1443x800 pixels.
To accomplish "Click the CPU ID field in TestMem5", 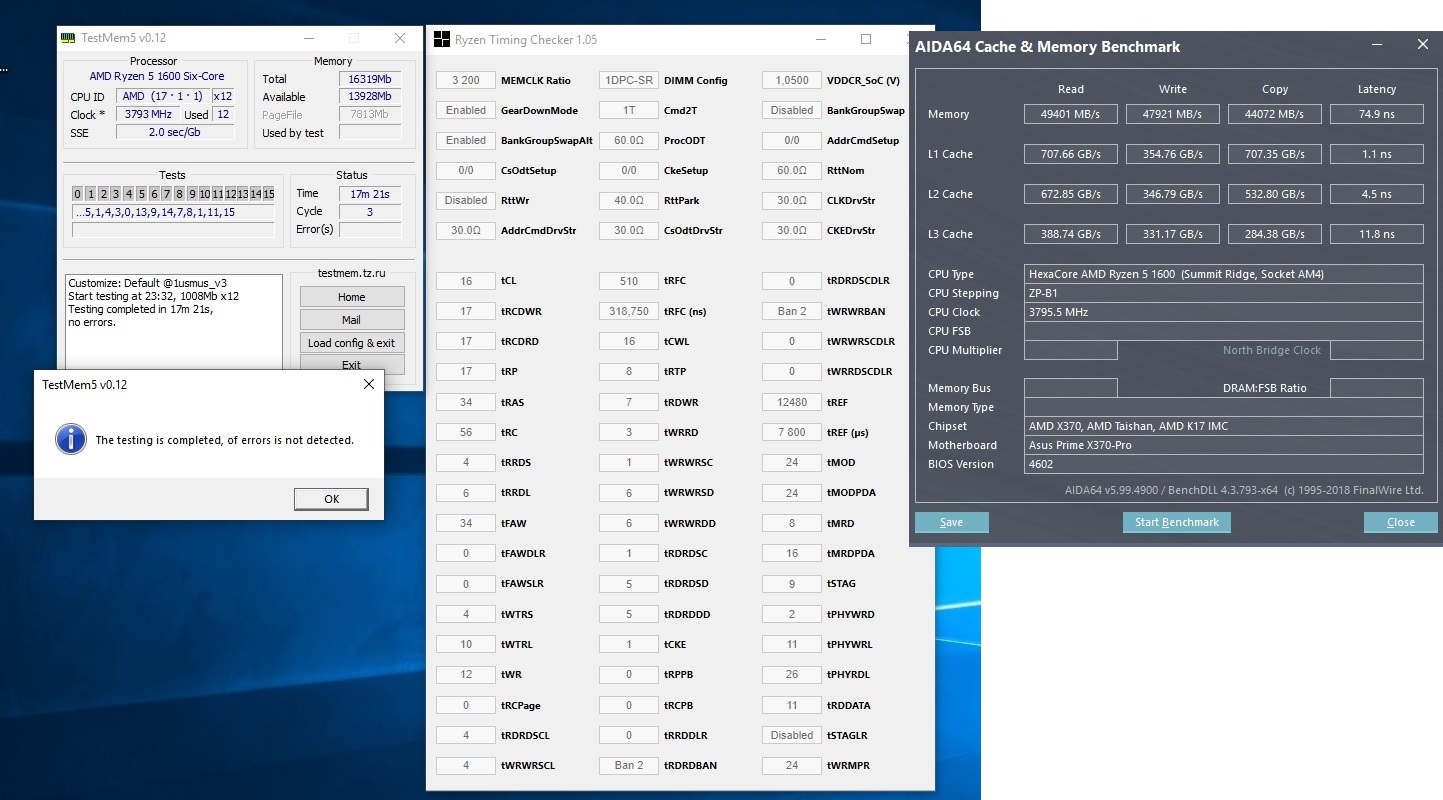I will point(162,97).
